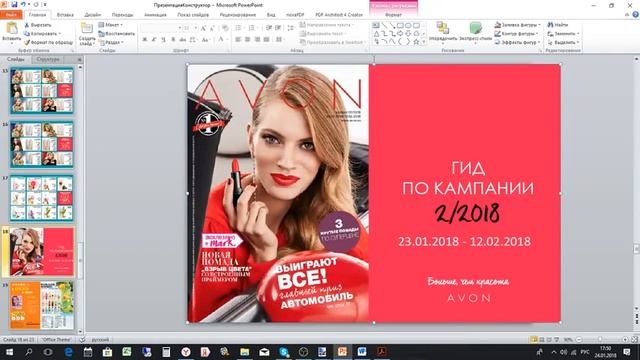Click the New Slide (Создать слайд) icon
The image size is (640, 360).
(x=87, y=29)
